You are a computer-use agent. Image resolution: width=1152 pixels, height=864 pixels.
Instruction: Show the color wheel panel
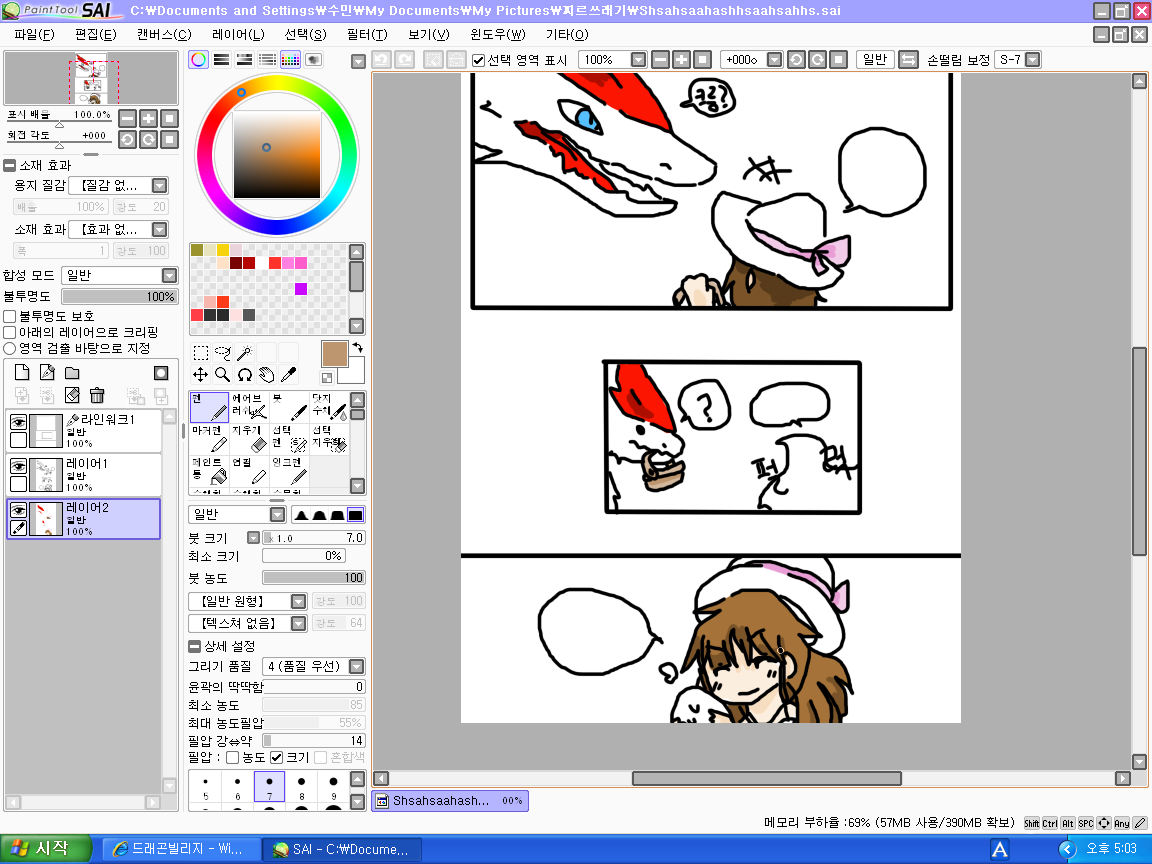[198, 60]
